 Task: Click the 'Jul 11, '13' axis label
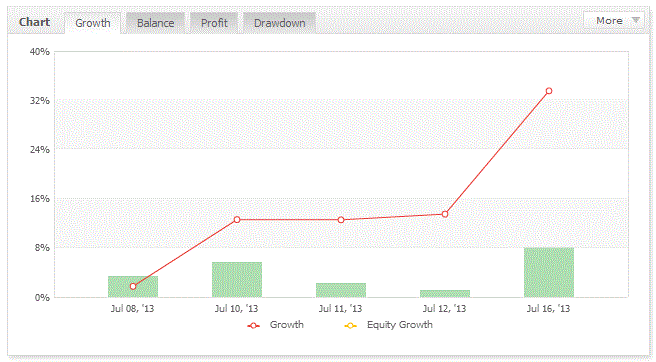pos(340,309)
